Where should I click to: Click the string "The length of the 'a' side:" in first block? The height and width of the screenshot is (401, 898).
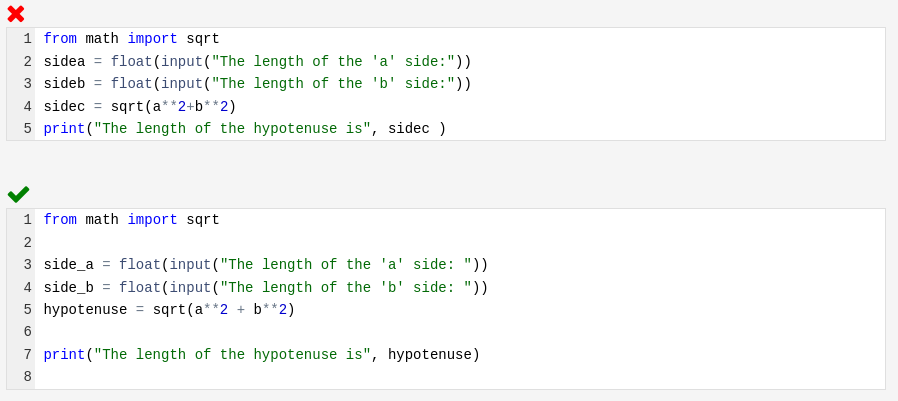click(x=333, y=61)
